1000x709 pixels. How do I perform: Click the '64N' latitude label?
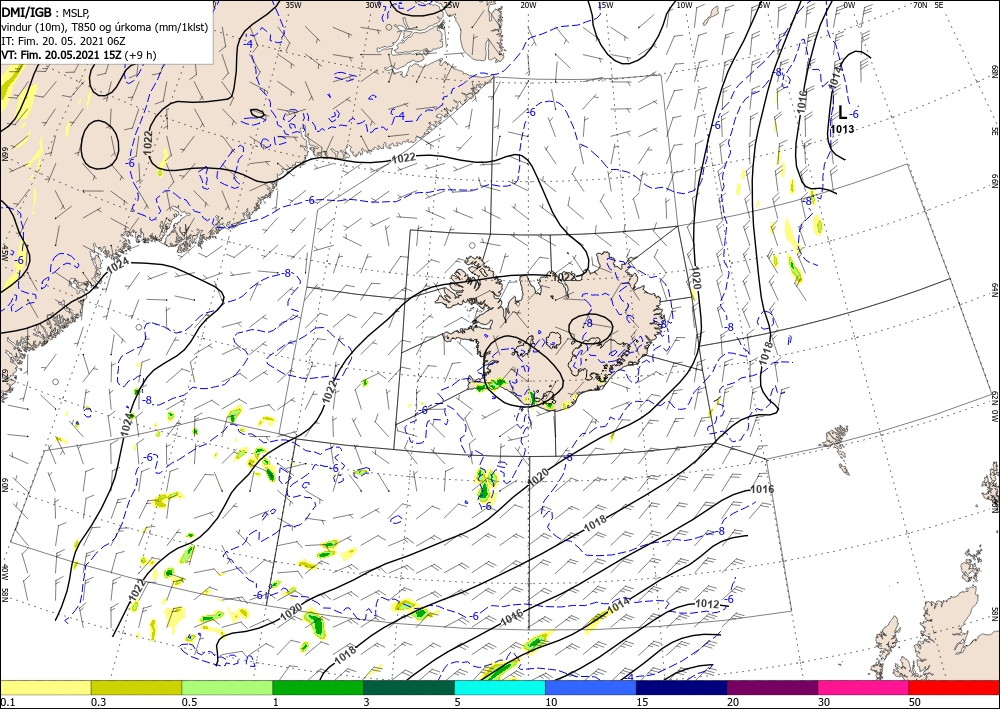995,289
